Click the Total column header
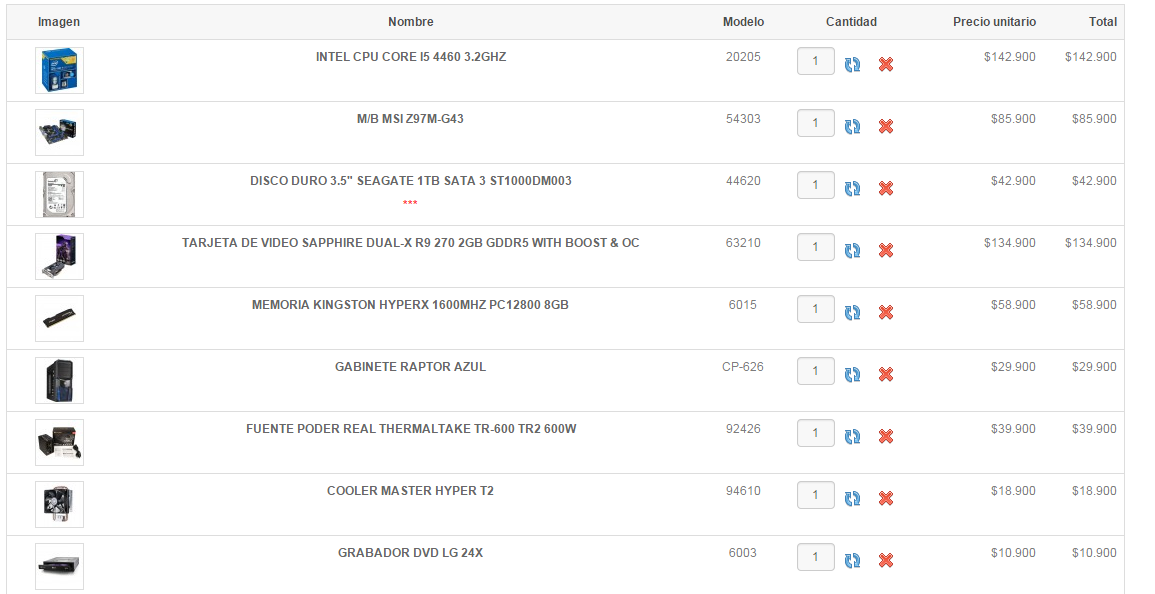 pyautogui.click(x=1103, y=22)
